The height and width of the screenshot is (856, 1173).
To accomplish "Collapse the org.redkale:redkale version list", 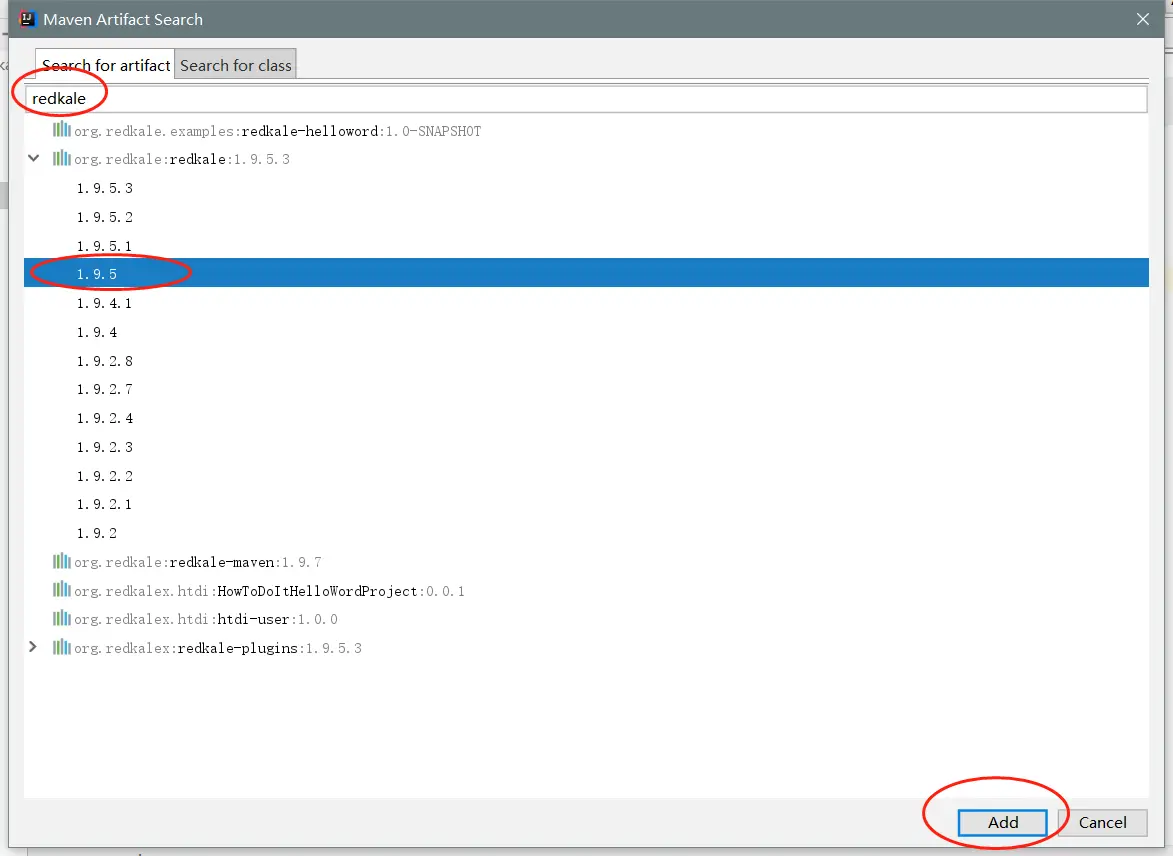I will [34, 159].
